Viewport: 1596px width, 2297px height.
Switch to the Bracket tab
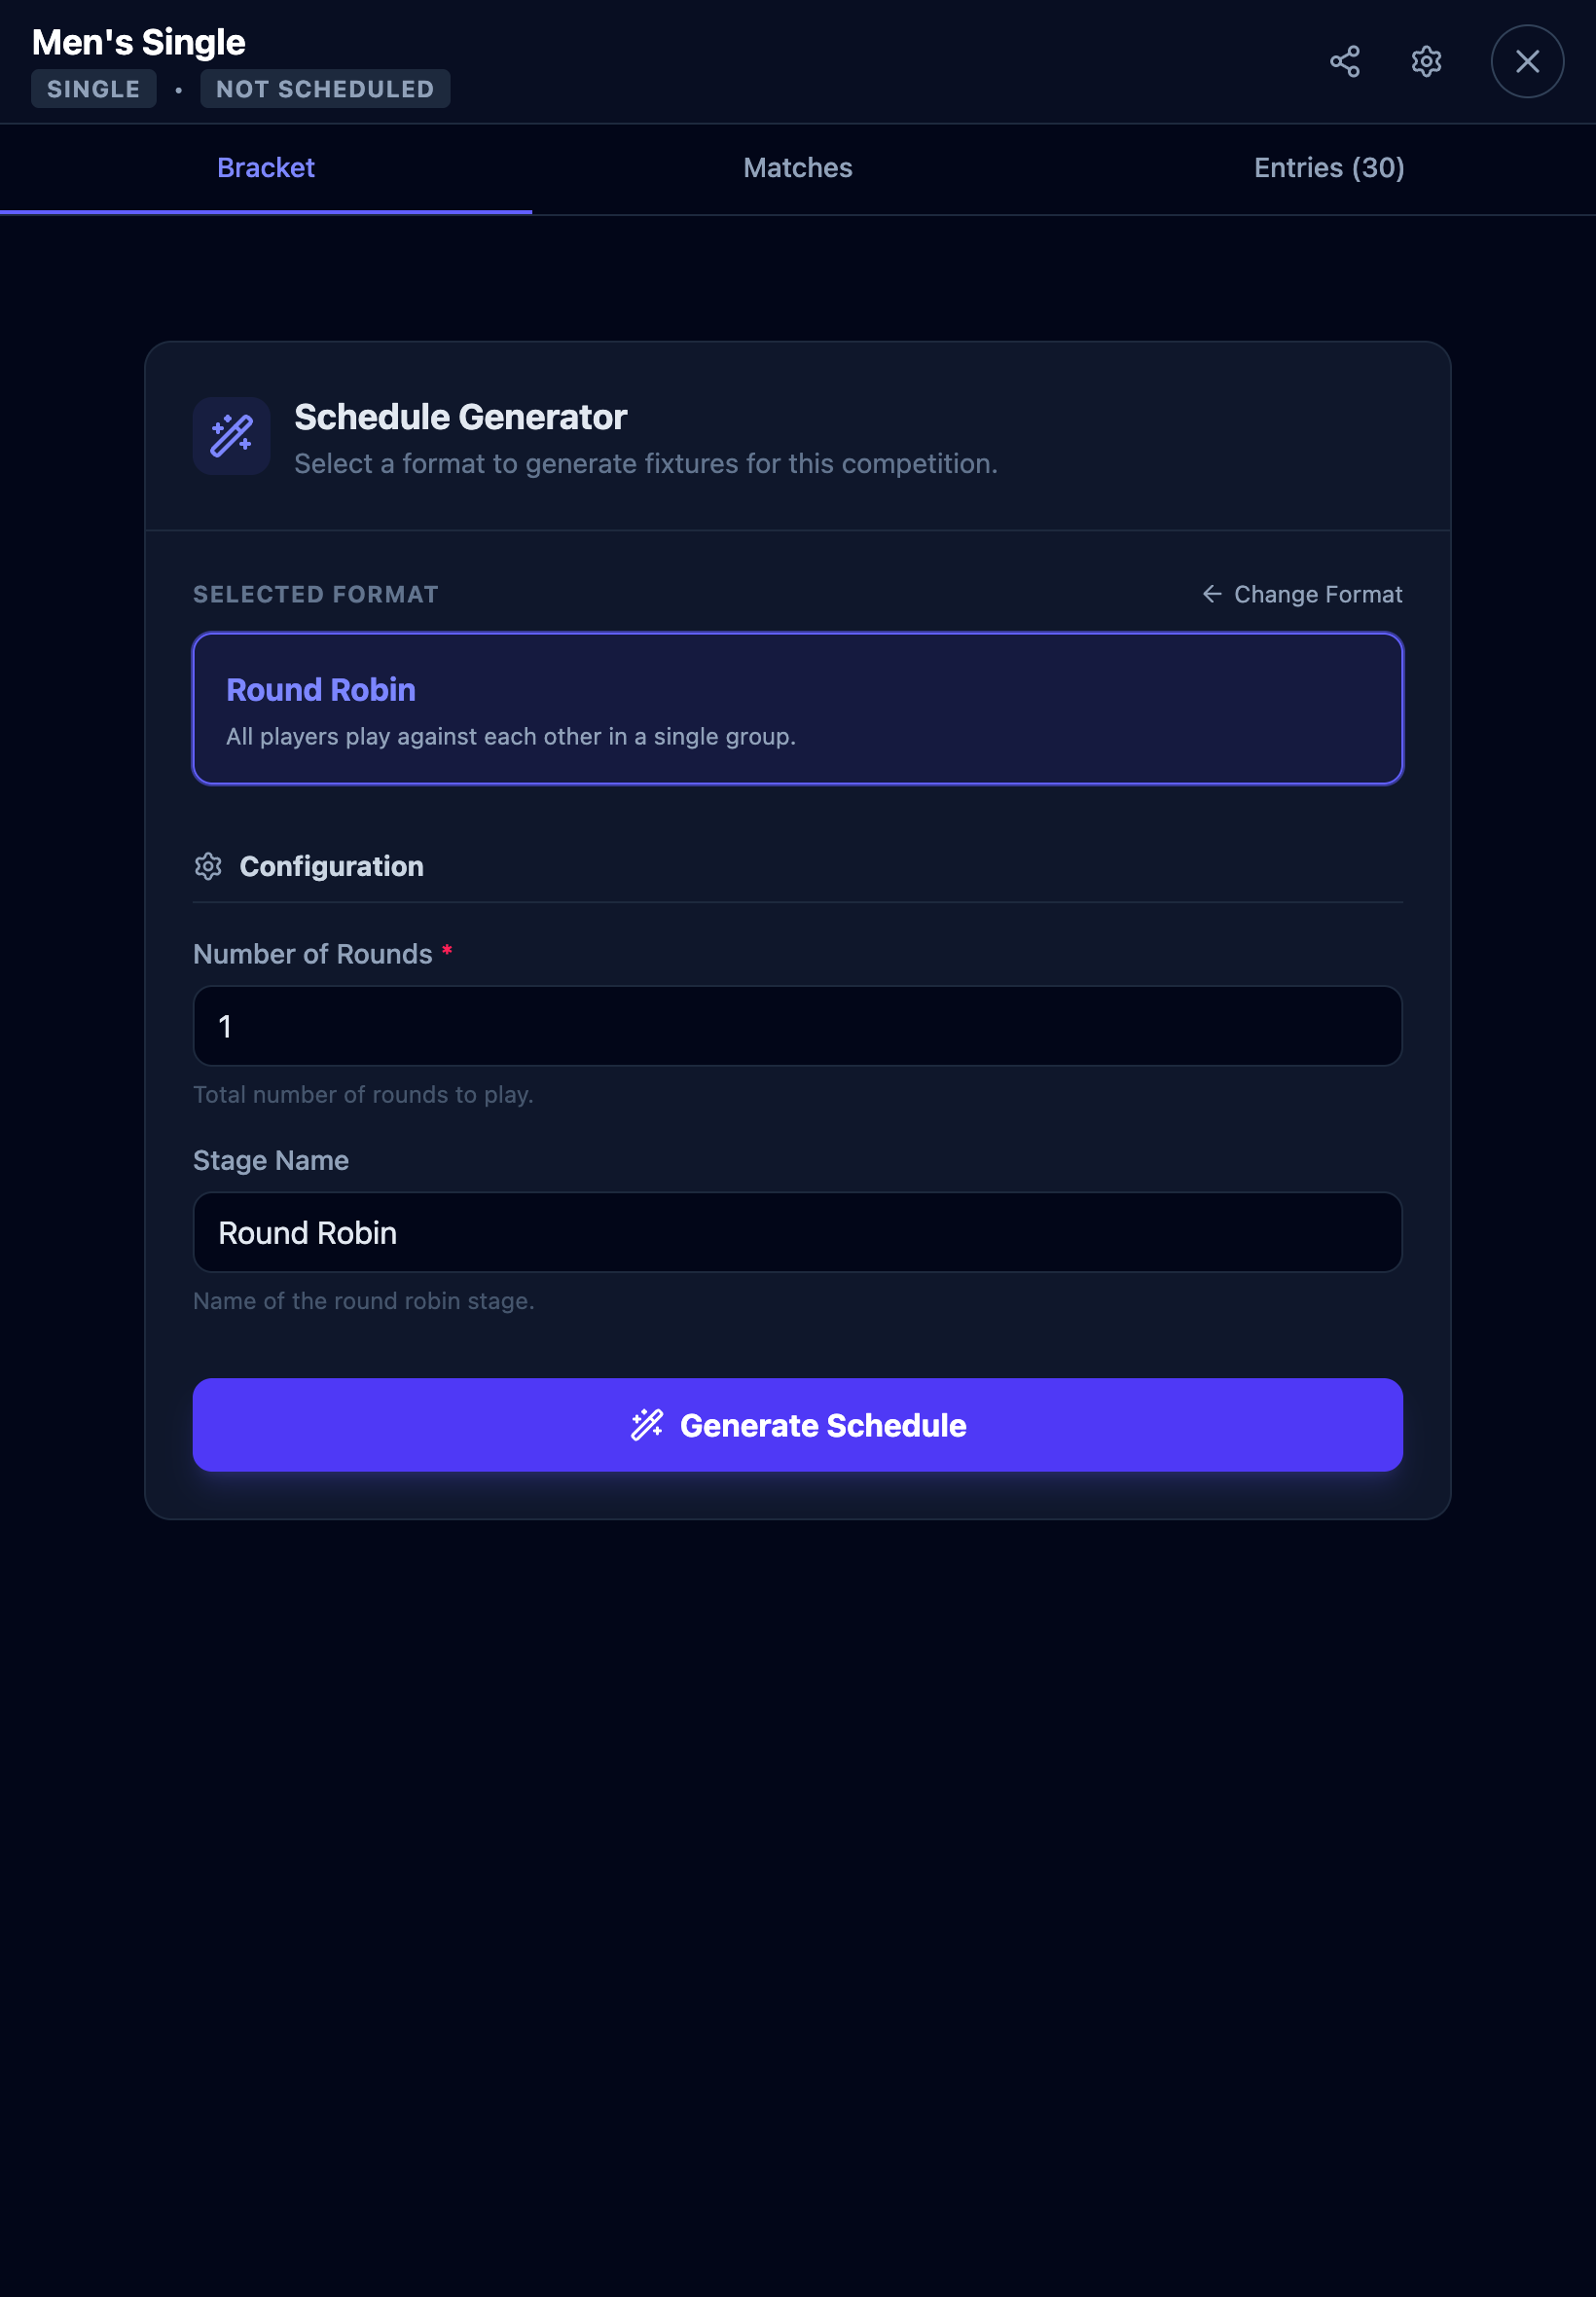click(266, 168)
